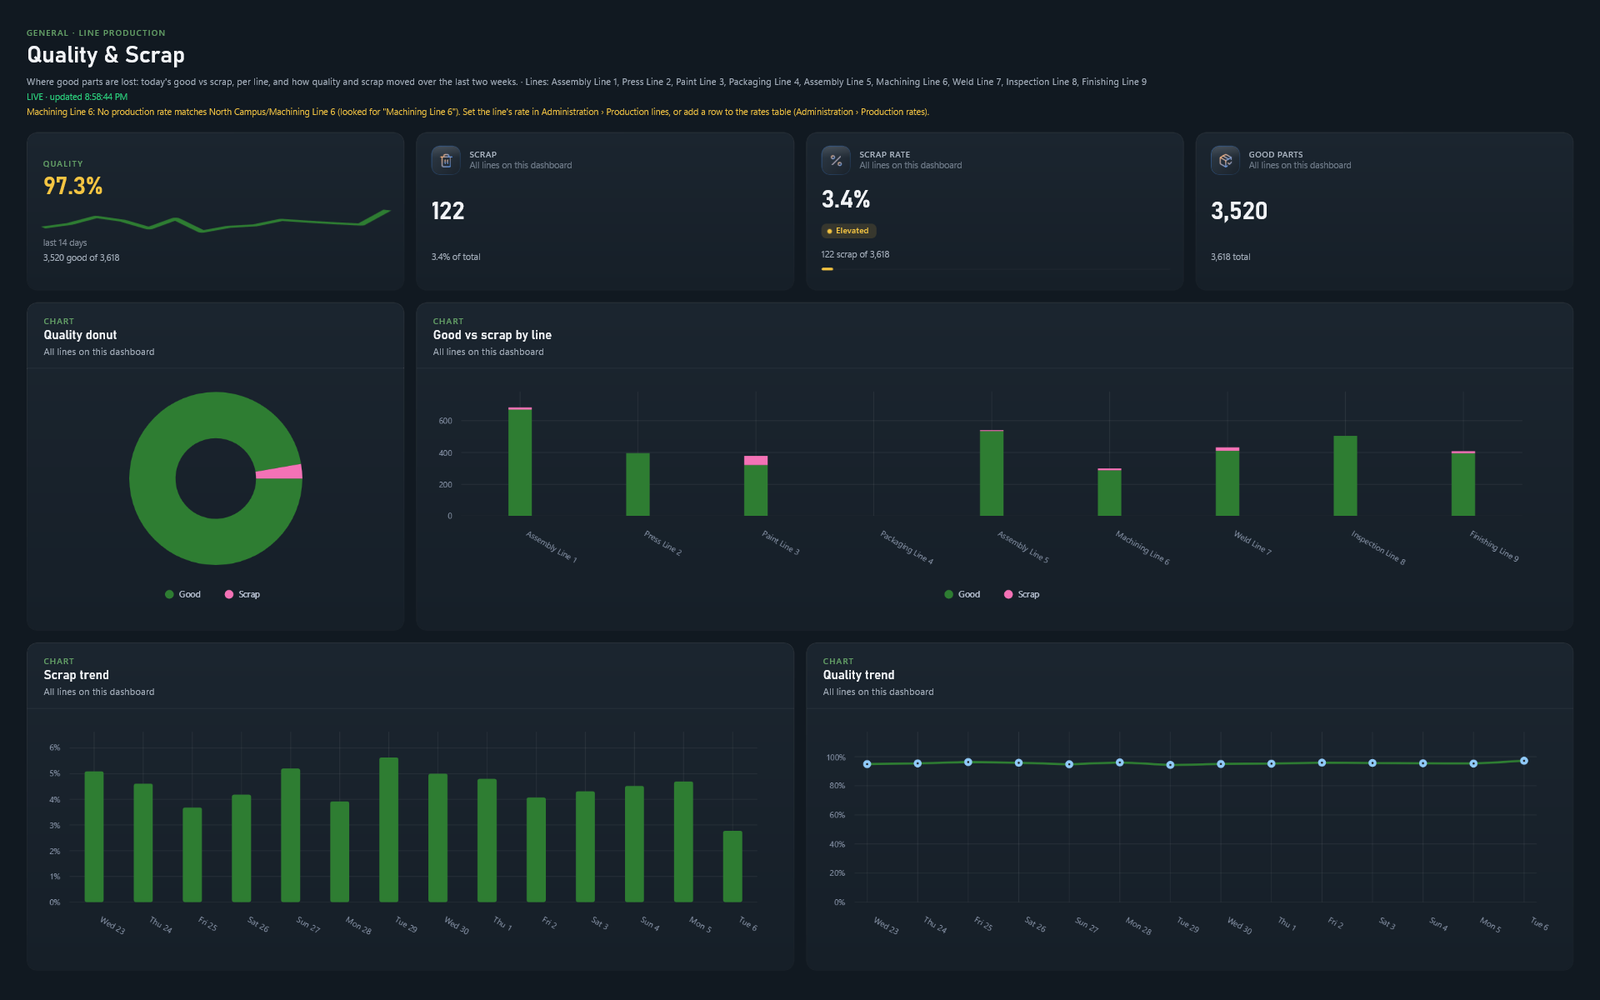Select the Machining Line 6 bar

1109,492
